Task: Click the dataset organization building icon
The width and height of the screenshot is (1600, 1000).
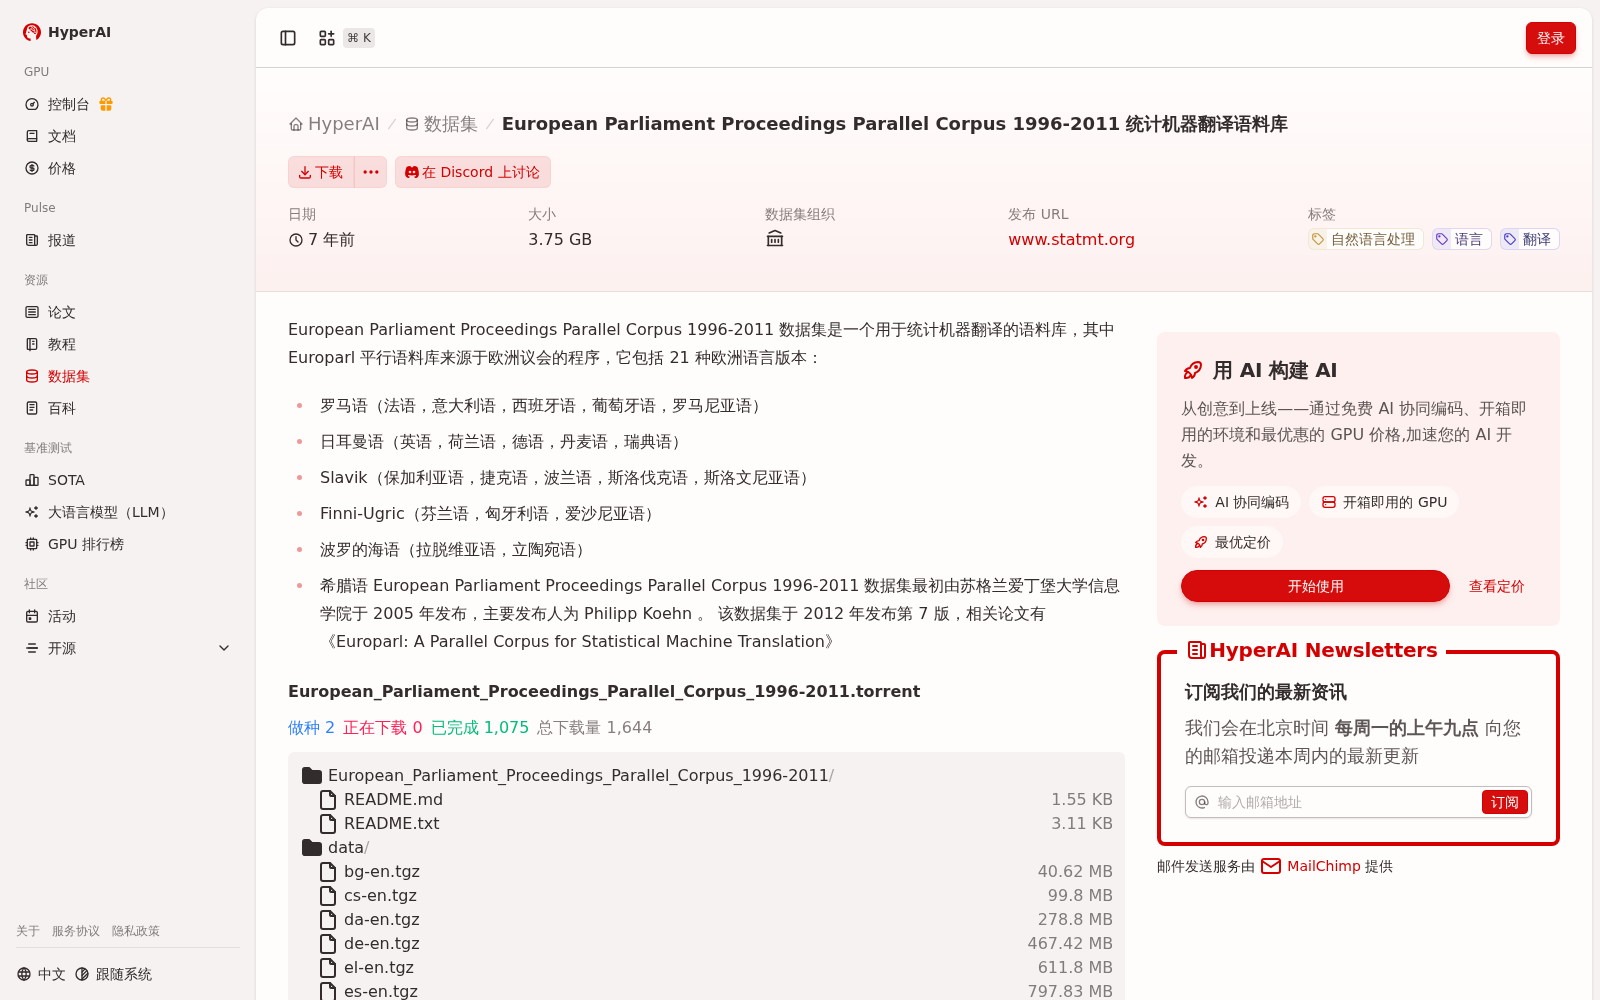Action: coord(775,239)
